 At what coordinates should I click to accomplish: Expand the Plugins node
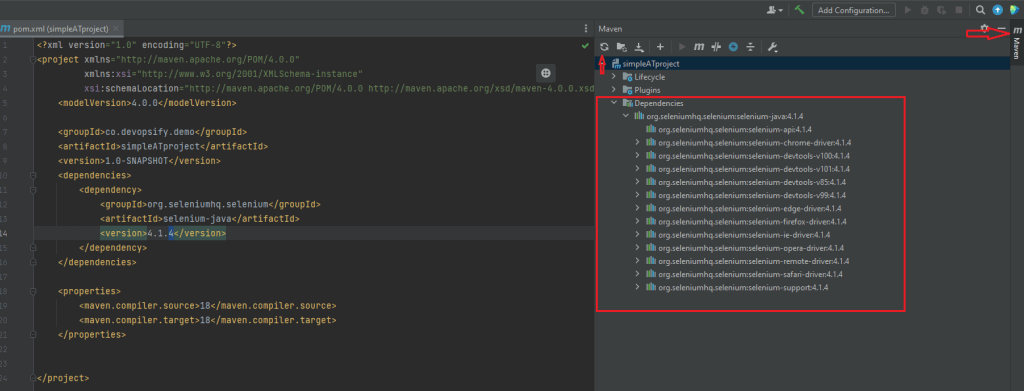(x=613, y=89)
